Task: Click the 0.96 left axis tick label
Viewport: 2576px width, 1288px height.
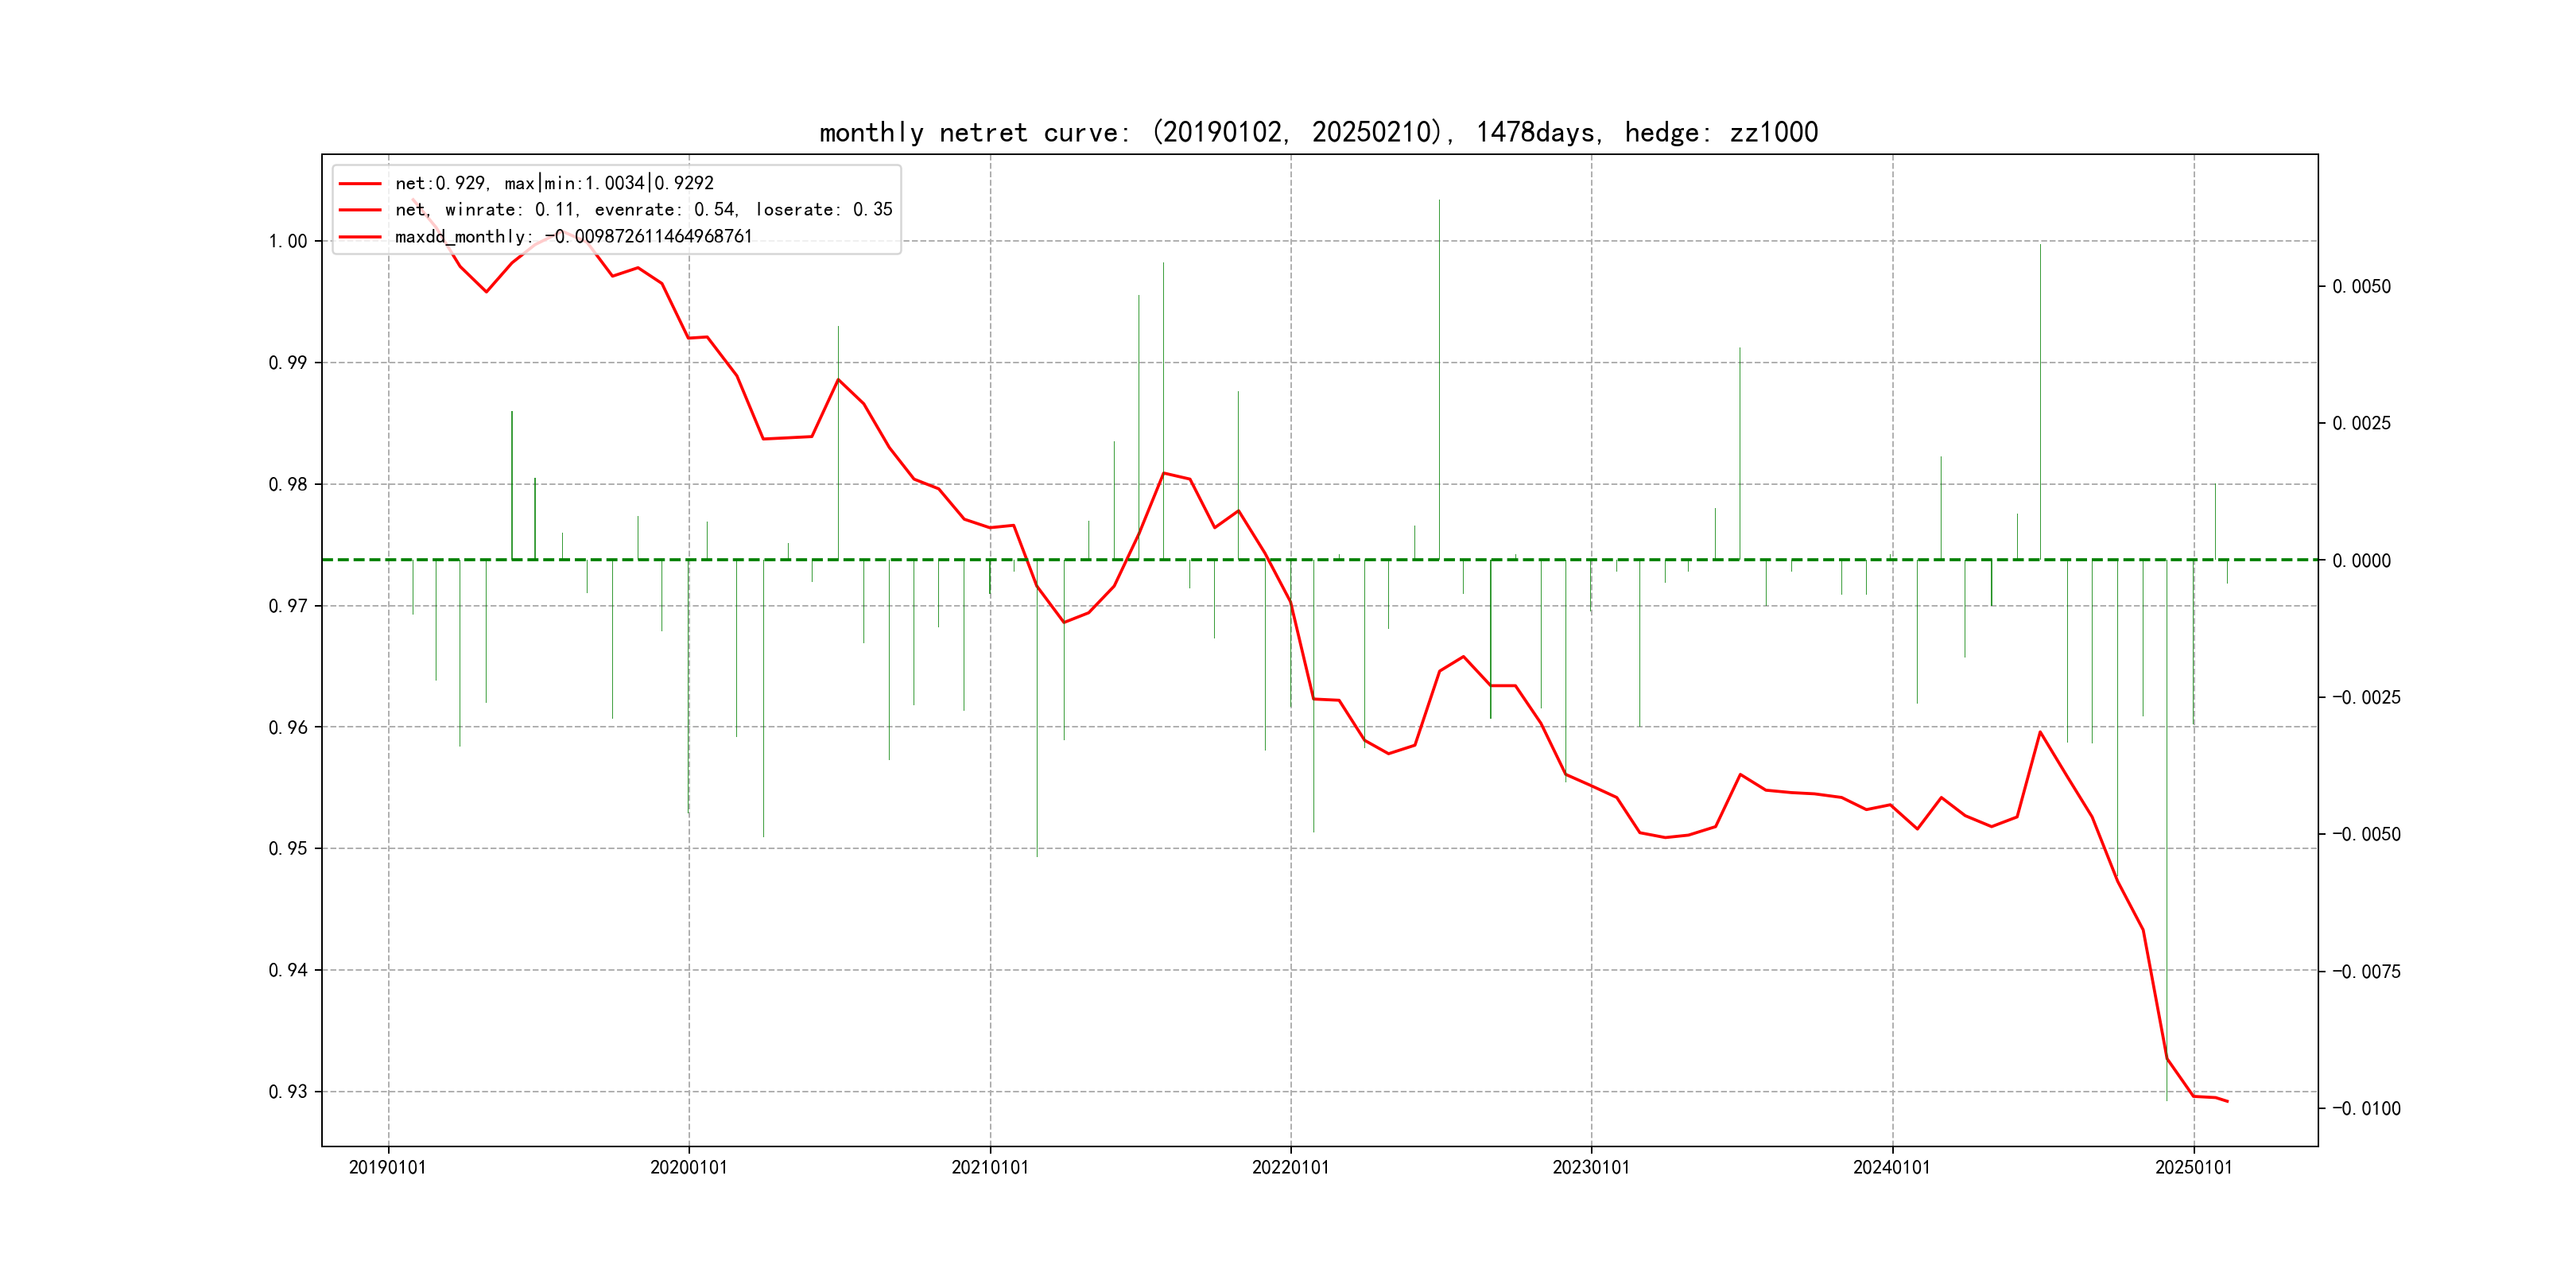Action: coord(288,728)
